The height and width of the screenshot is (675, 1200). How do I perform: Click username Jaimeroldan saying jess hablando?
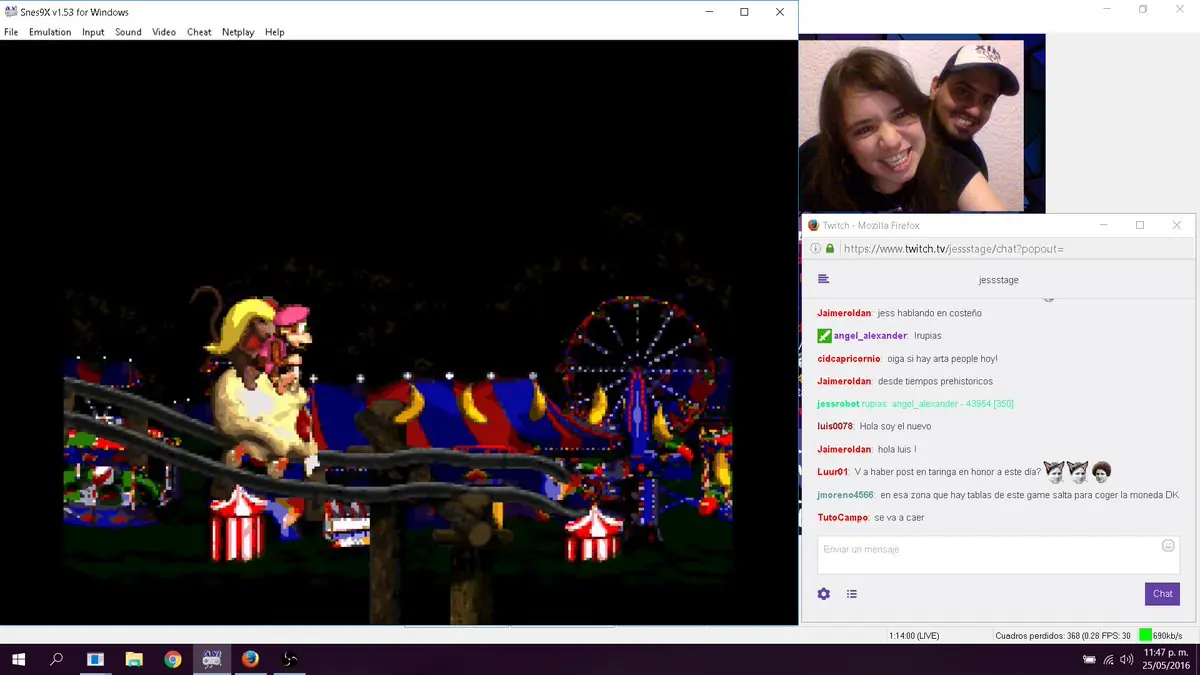844,313
